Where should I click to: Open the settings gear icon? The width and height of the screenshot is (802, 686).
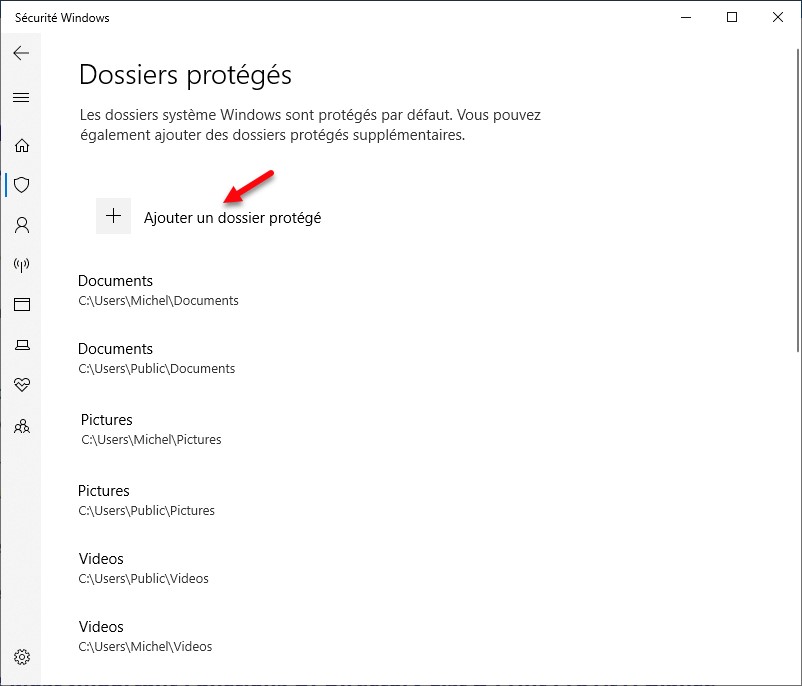click(x=21, y=657)
